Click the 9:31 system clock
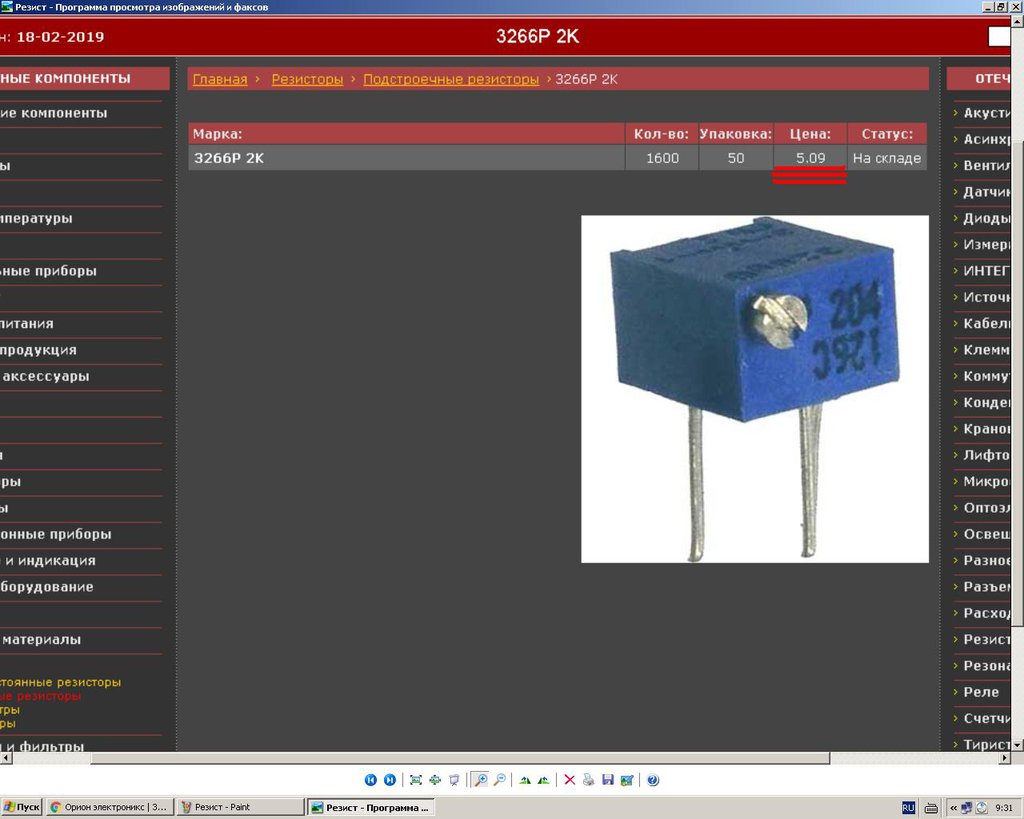The height and width of the screenshot is (819, 1024). click(1004, 808)
